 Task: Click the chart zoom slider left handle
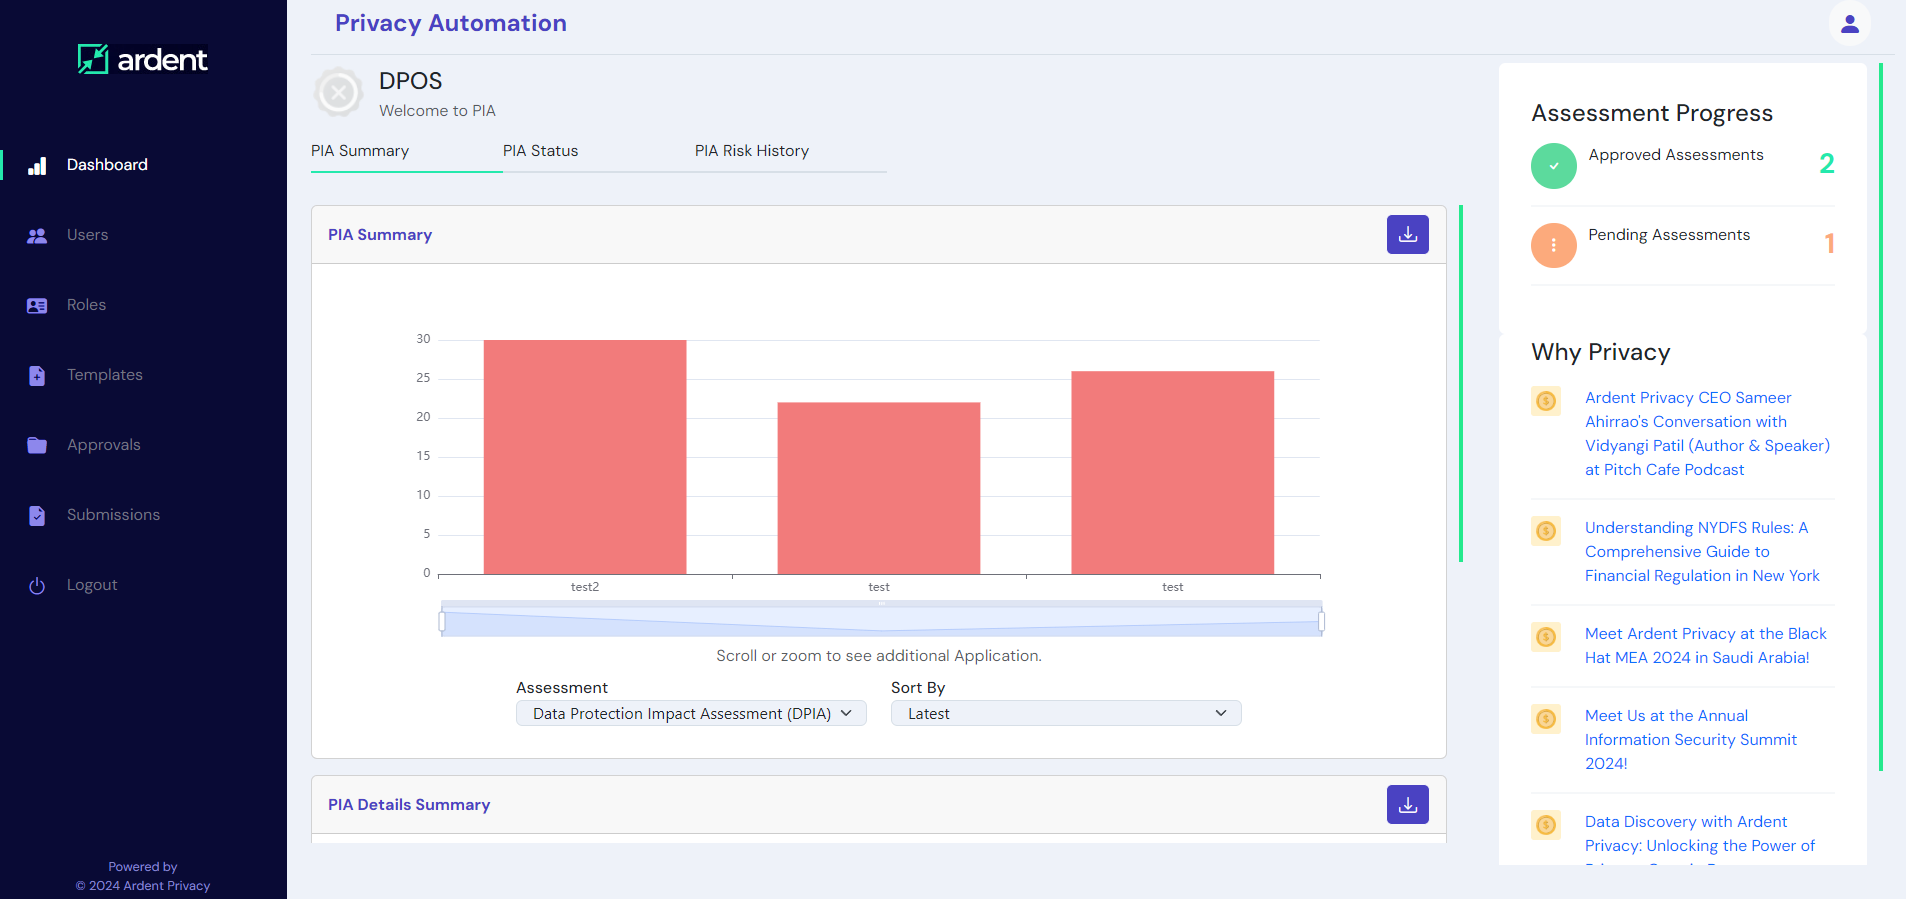coord(442,622)
